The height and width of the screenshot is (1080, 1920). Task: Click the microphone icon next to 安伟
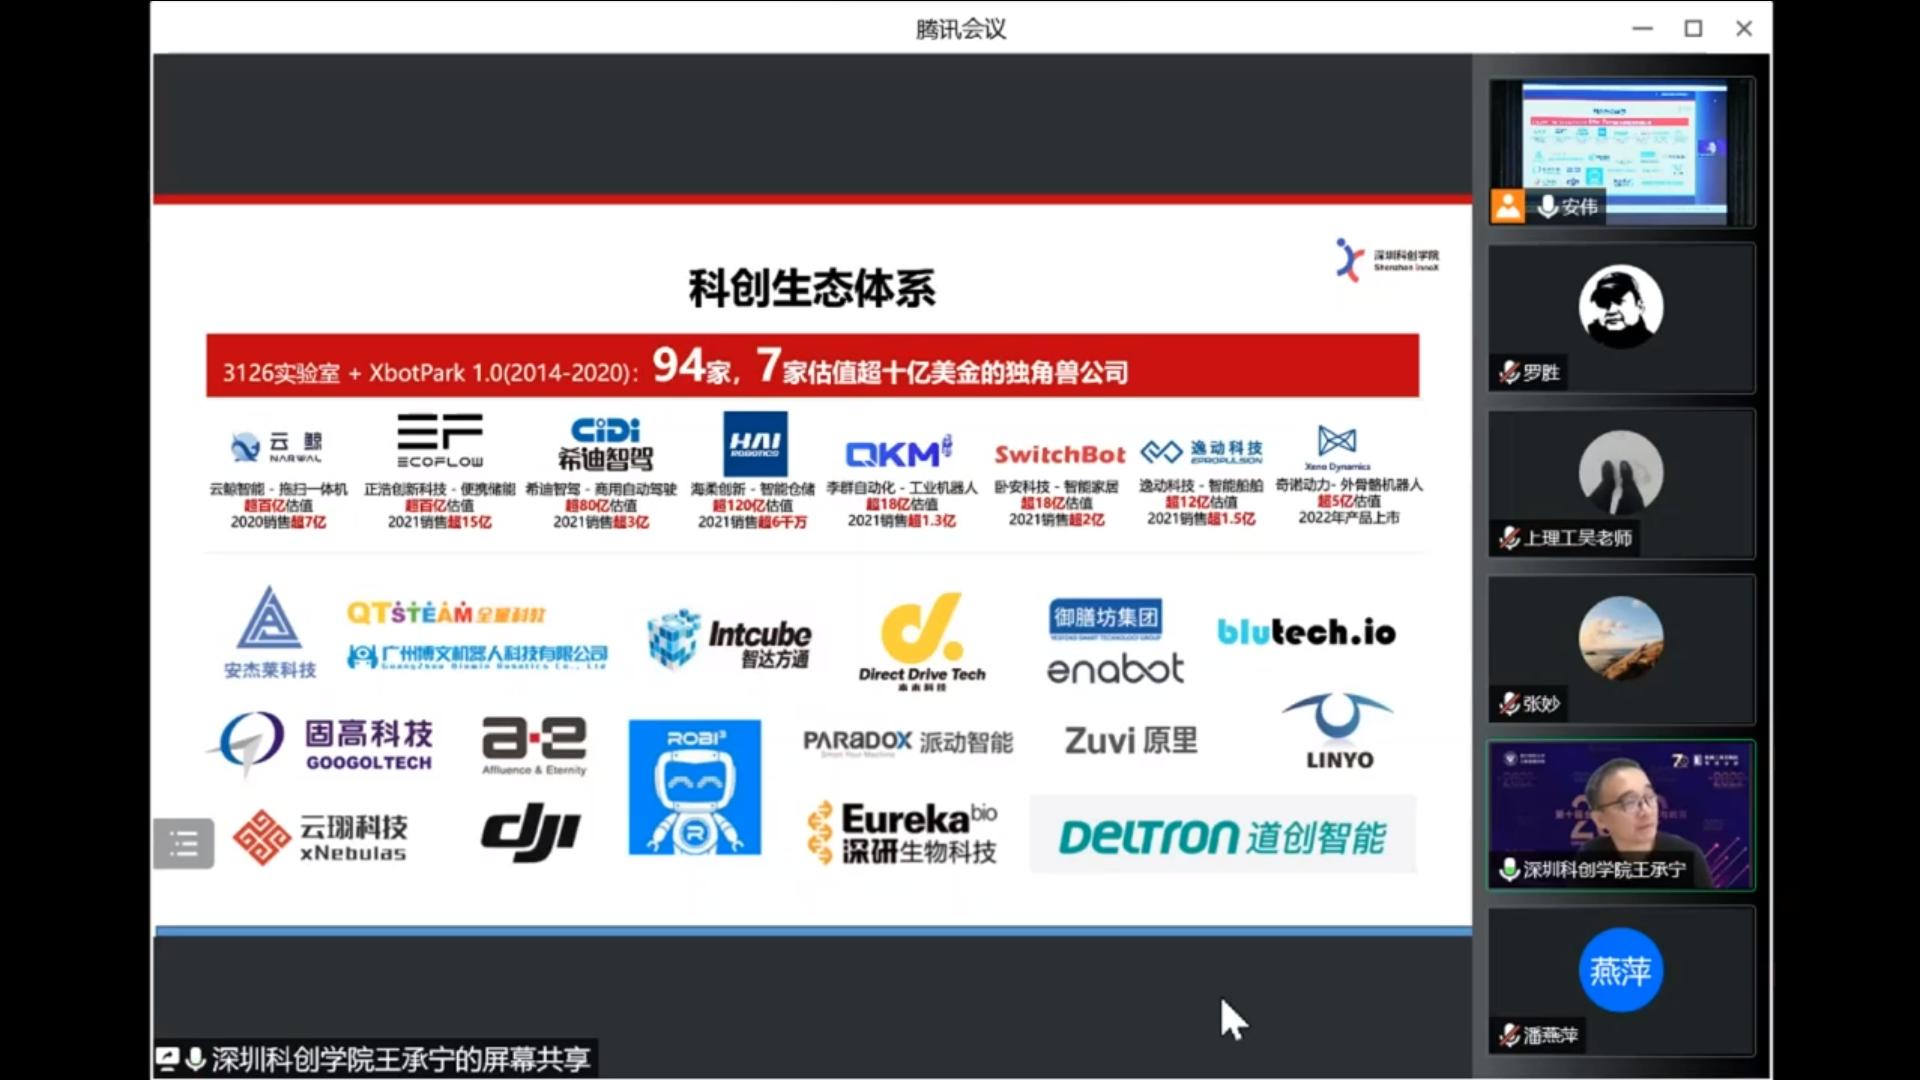tap(1547, 206)
